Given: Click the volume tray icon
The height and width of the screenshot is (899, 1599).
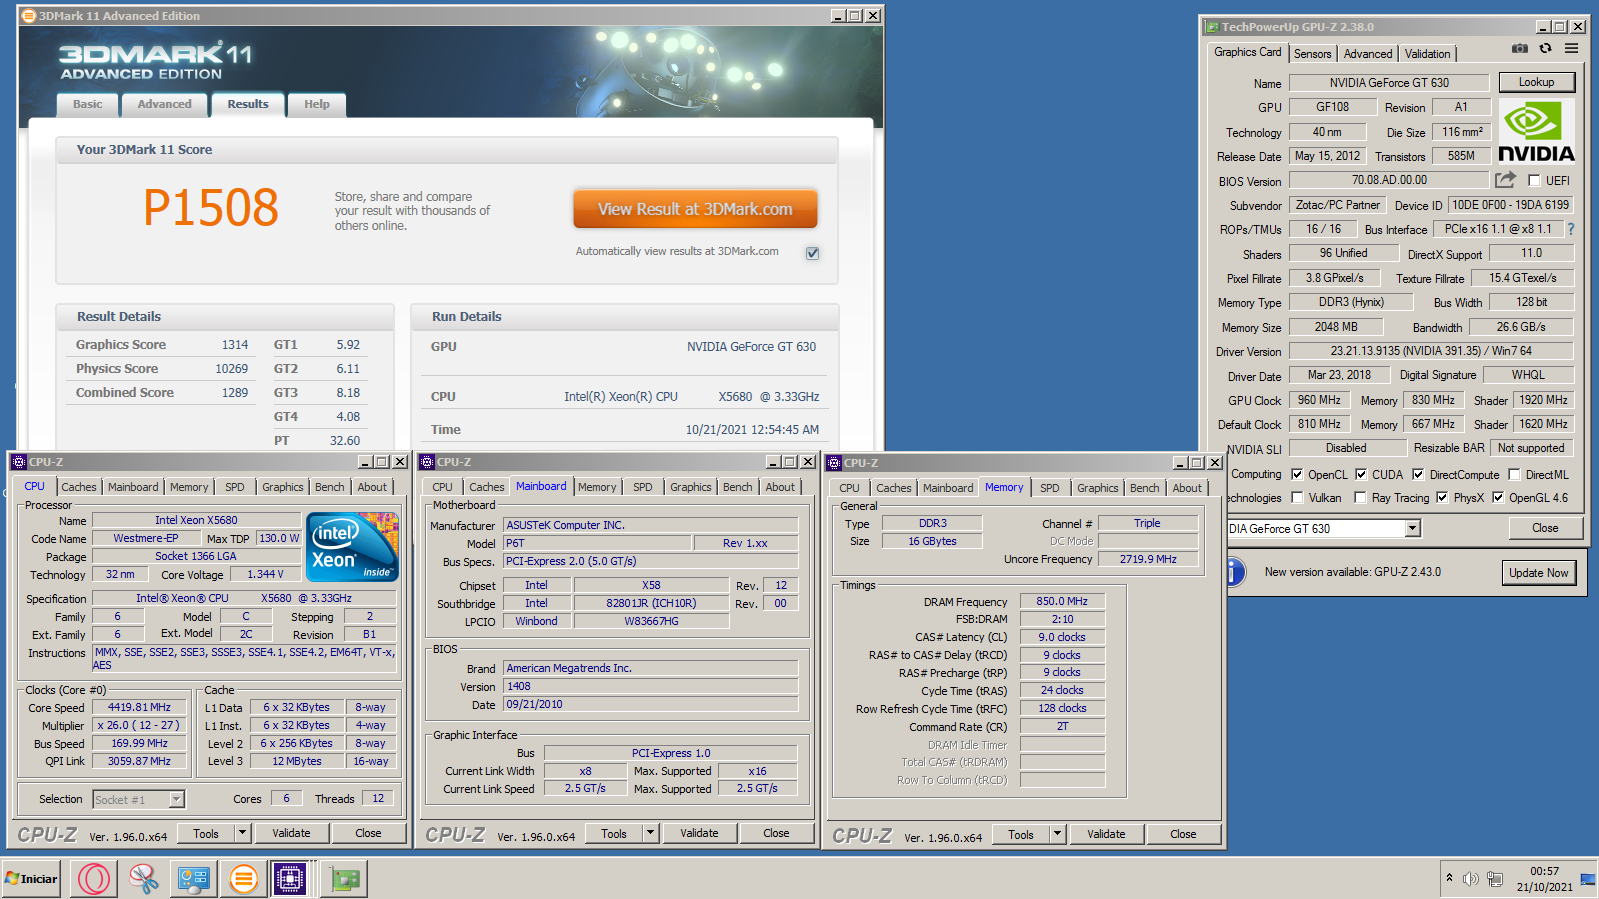Looking at the screenshot, I should [x=1470, y=879].
